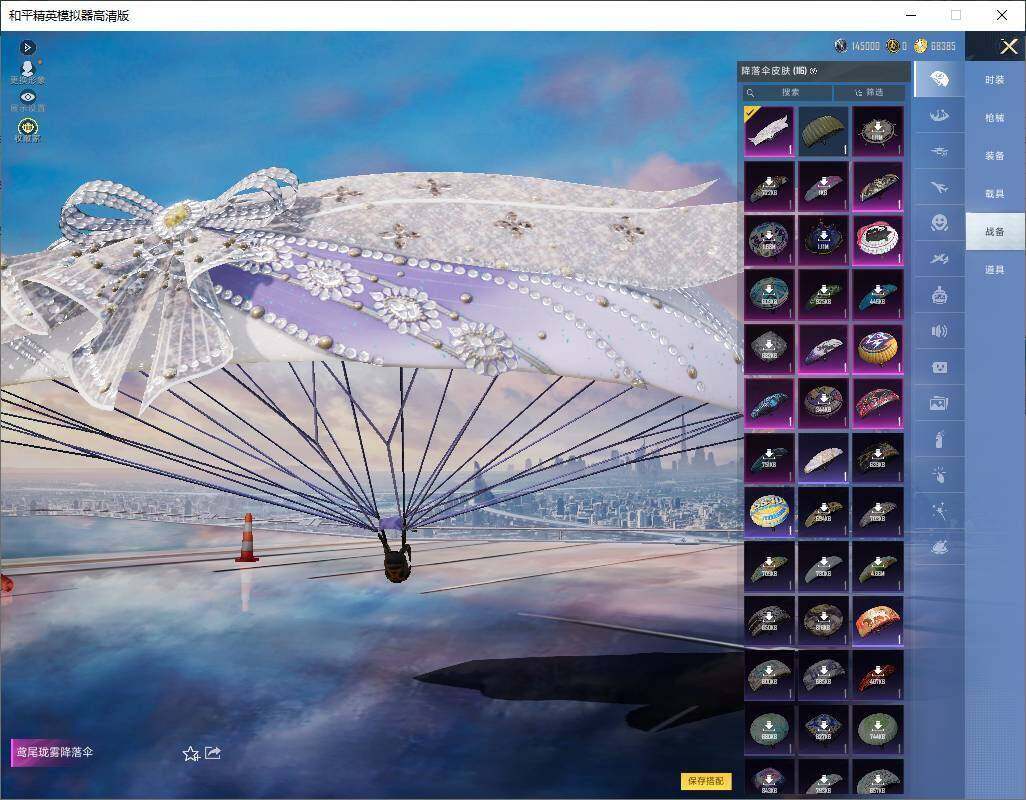Switch to the 装备 equipment tab
This screenshot has height=800, width=1026.
(x=995, y=156)
